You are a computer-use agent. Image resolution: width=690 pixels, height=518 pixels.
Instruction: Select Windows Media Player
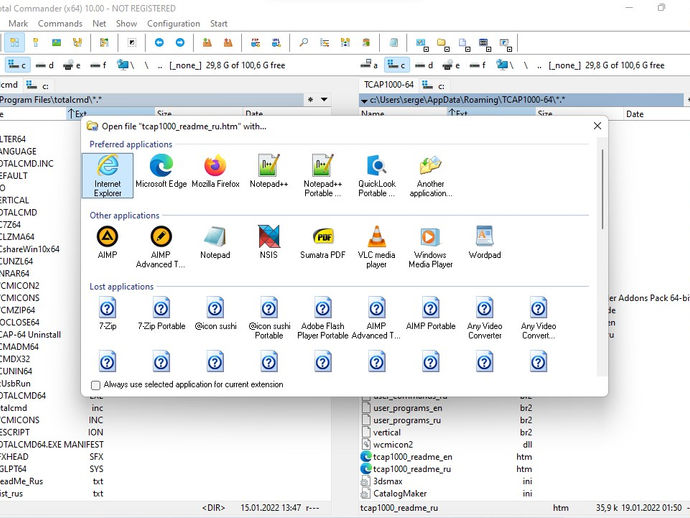click(x=430, y=247)
